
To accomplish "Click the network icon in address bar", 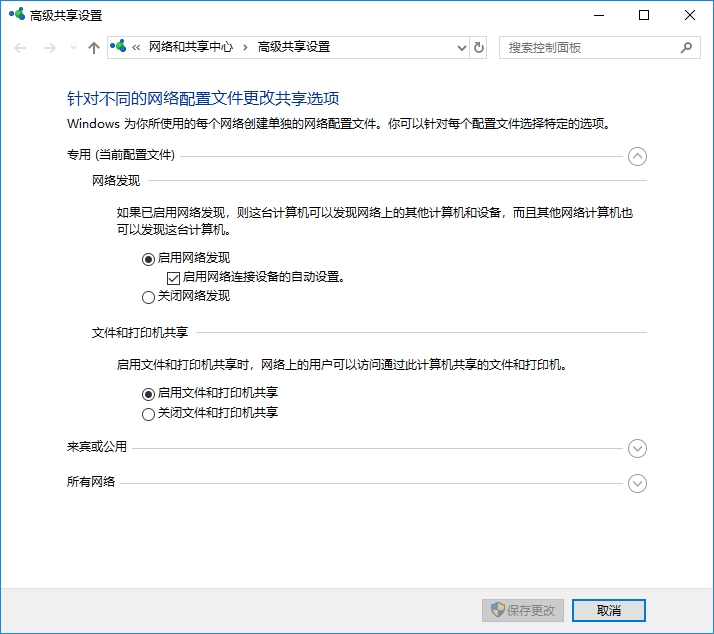I will coord(118,46).
